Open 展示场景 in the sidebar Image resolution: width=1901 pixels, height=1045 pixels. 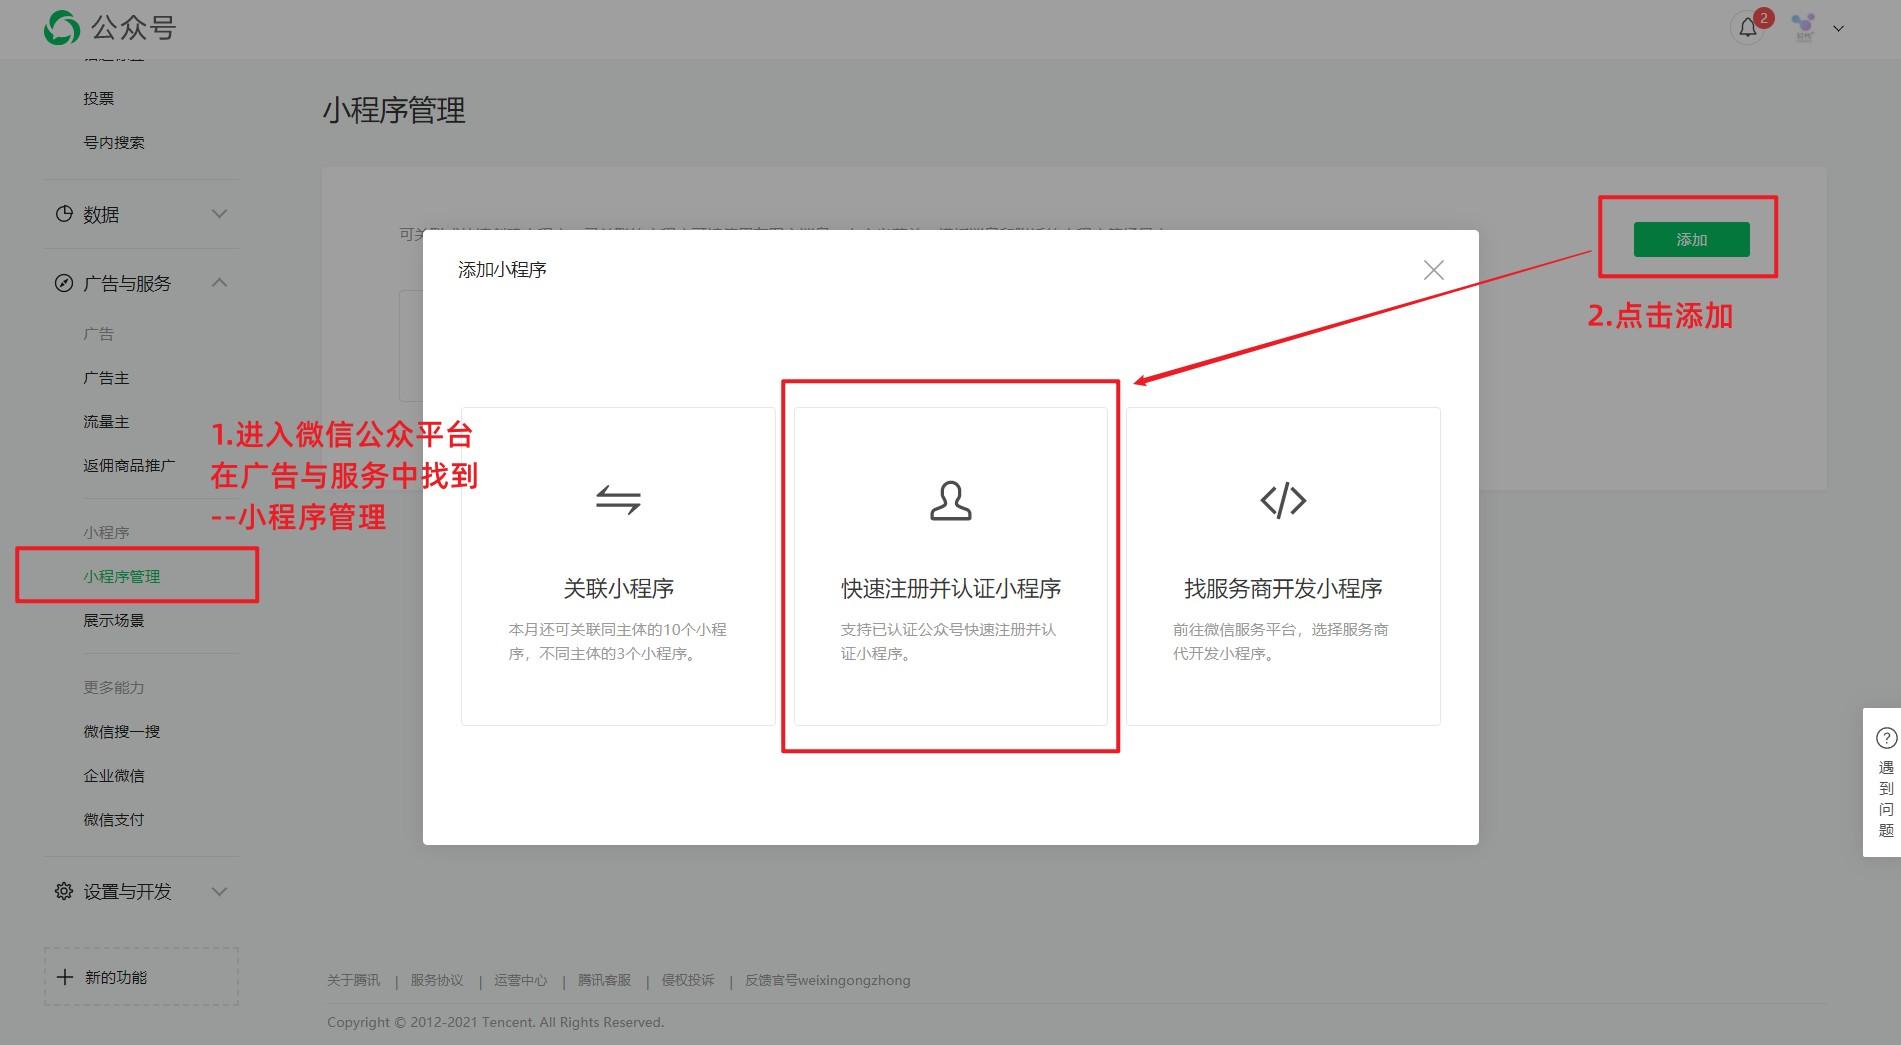pyautogui.click(x=114, y=620)
